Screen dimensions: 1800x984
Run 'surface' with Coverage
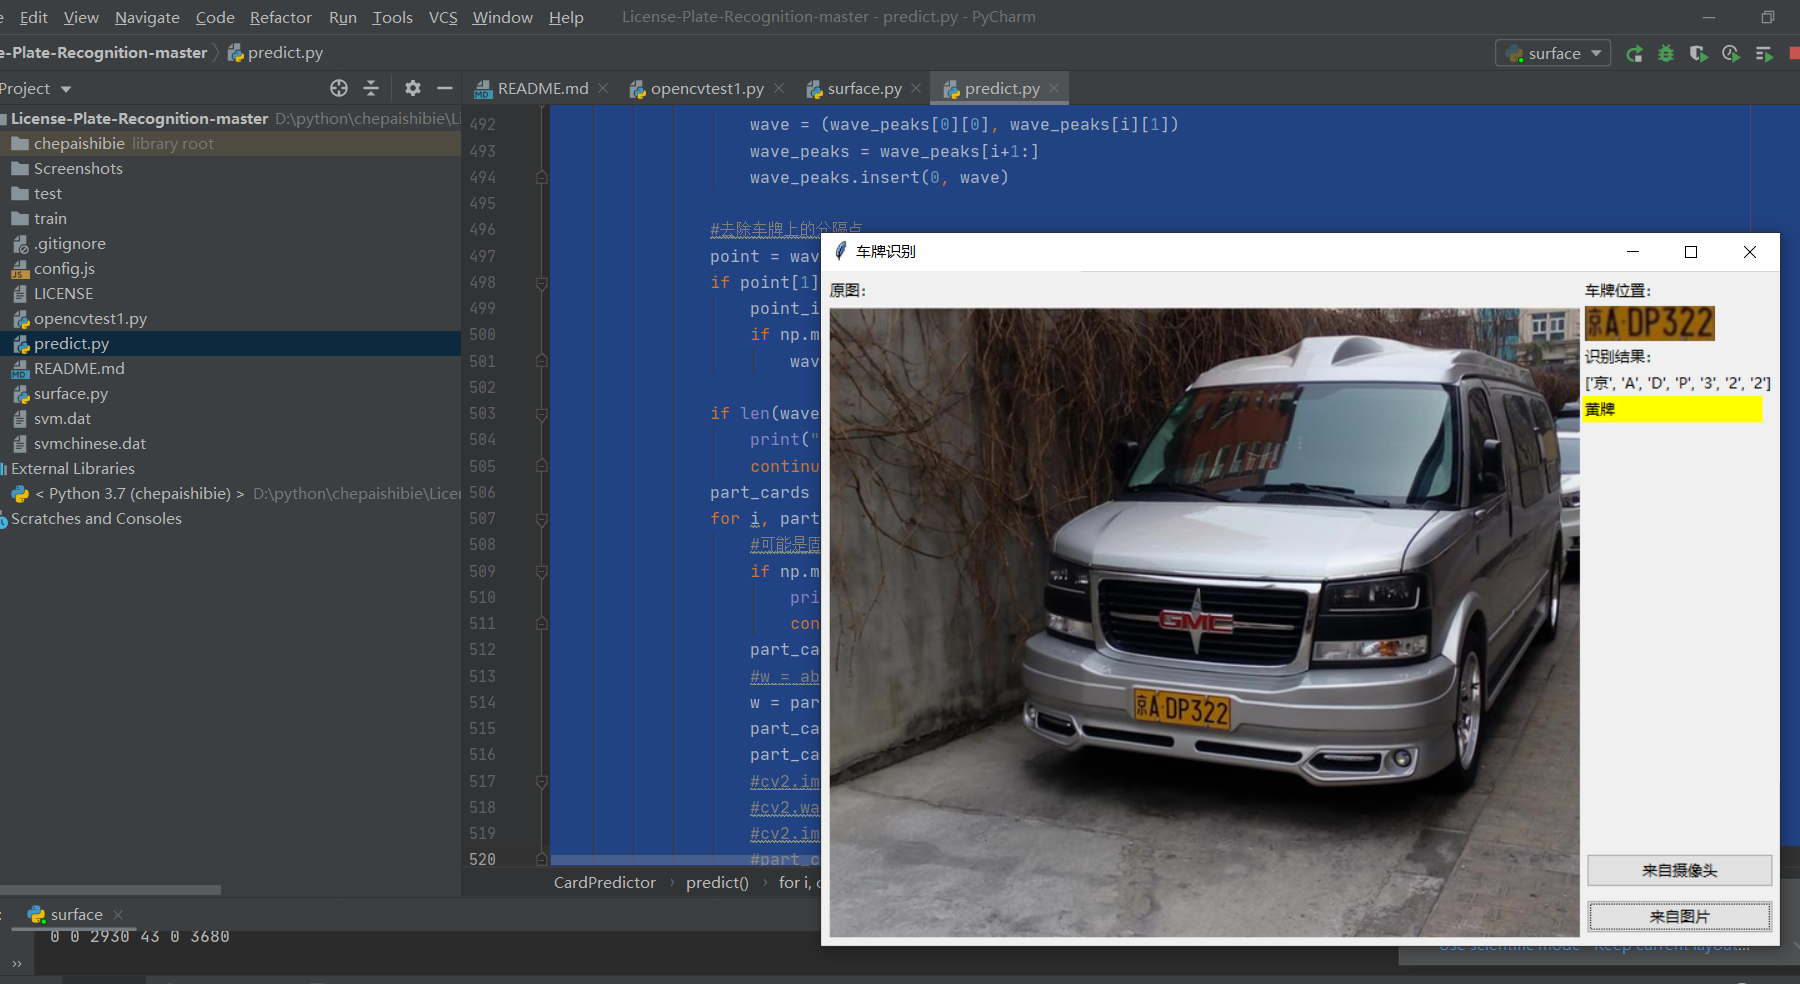(x=1698, y=54)
